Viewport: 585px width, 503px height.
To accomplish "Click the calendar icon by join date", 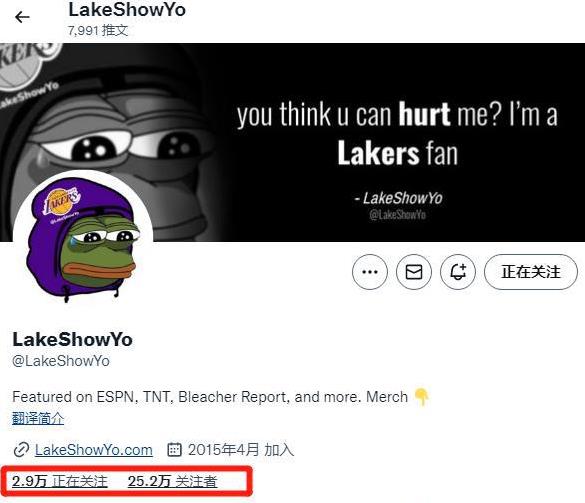I will (x=174, y=450).
